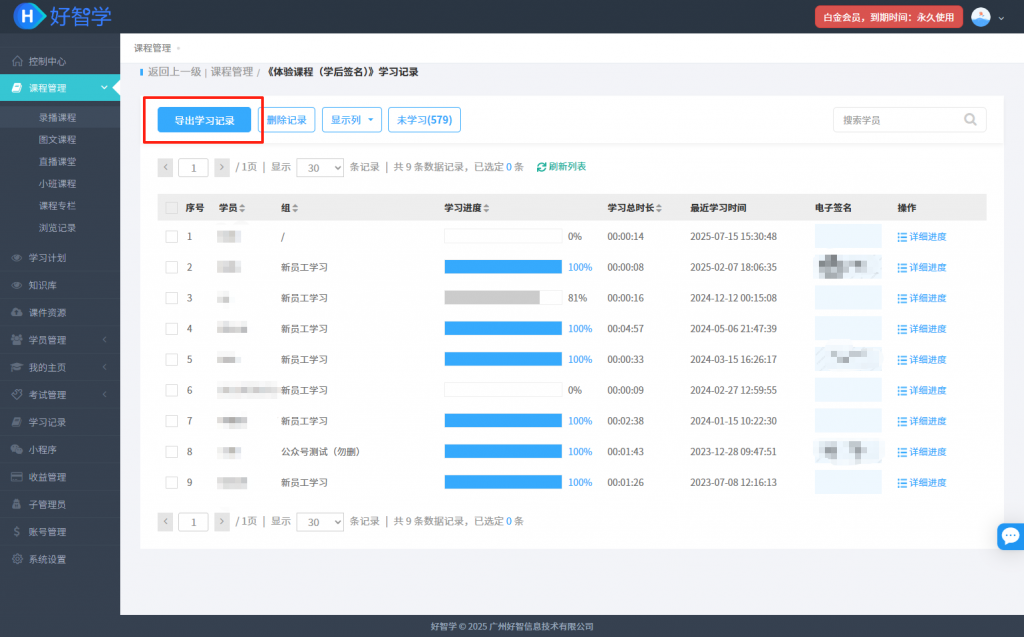This screenshot has width=1024, height=637.
Task: Click the search magnifier icon
Action: (x=970, y=120)
